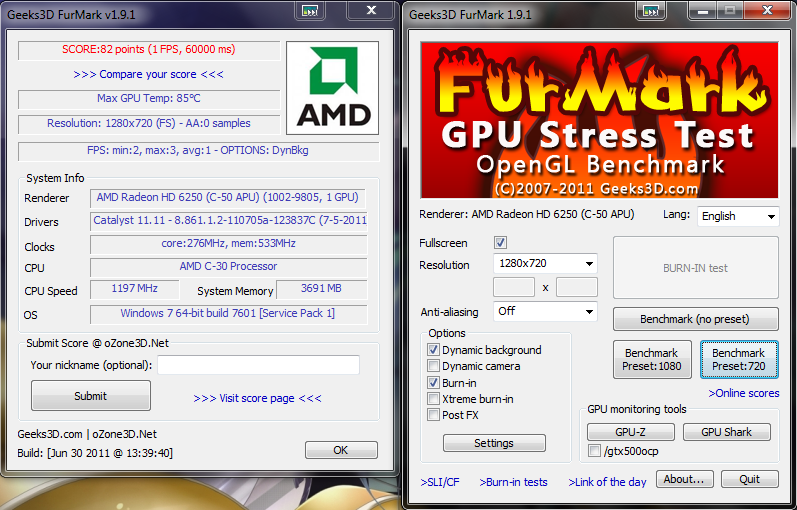Screen dimensions: 797x510
Task: Open the Burn-in tests link
Action: coord(513,482)
